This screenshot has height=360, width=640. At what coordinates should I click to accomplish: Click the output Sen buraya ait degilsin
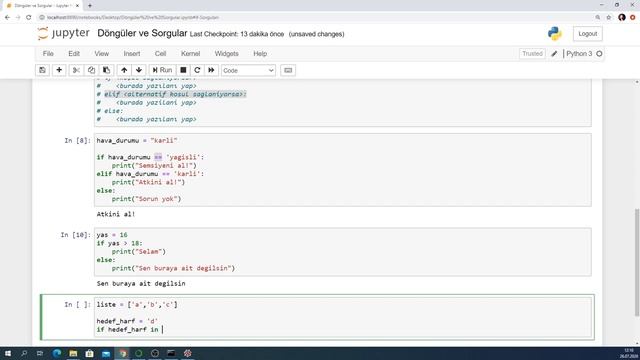tap(141, 283)
